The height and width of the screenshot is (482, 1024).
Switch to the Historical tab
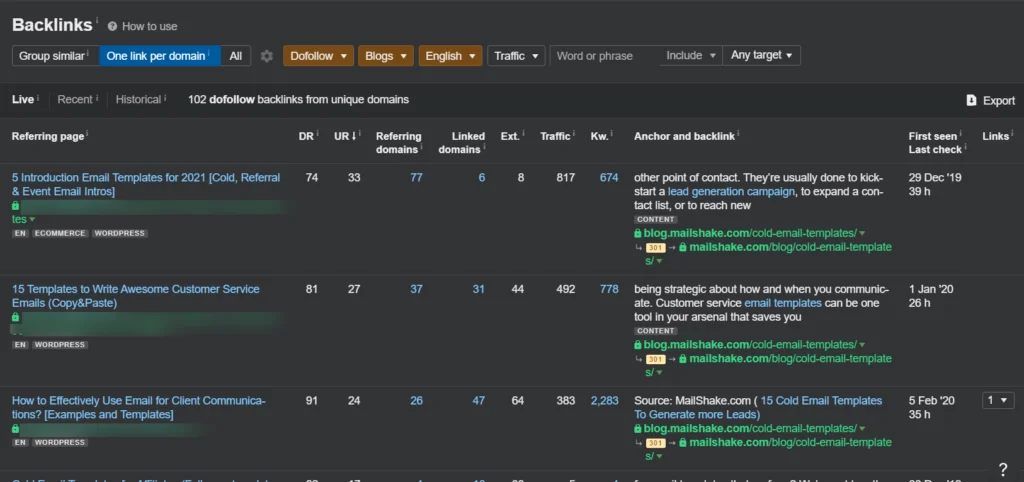138,99
